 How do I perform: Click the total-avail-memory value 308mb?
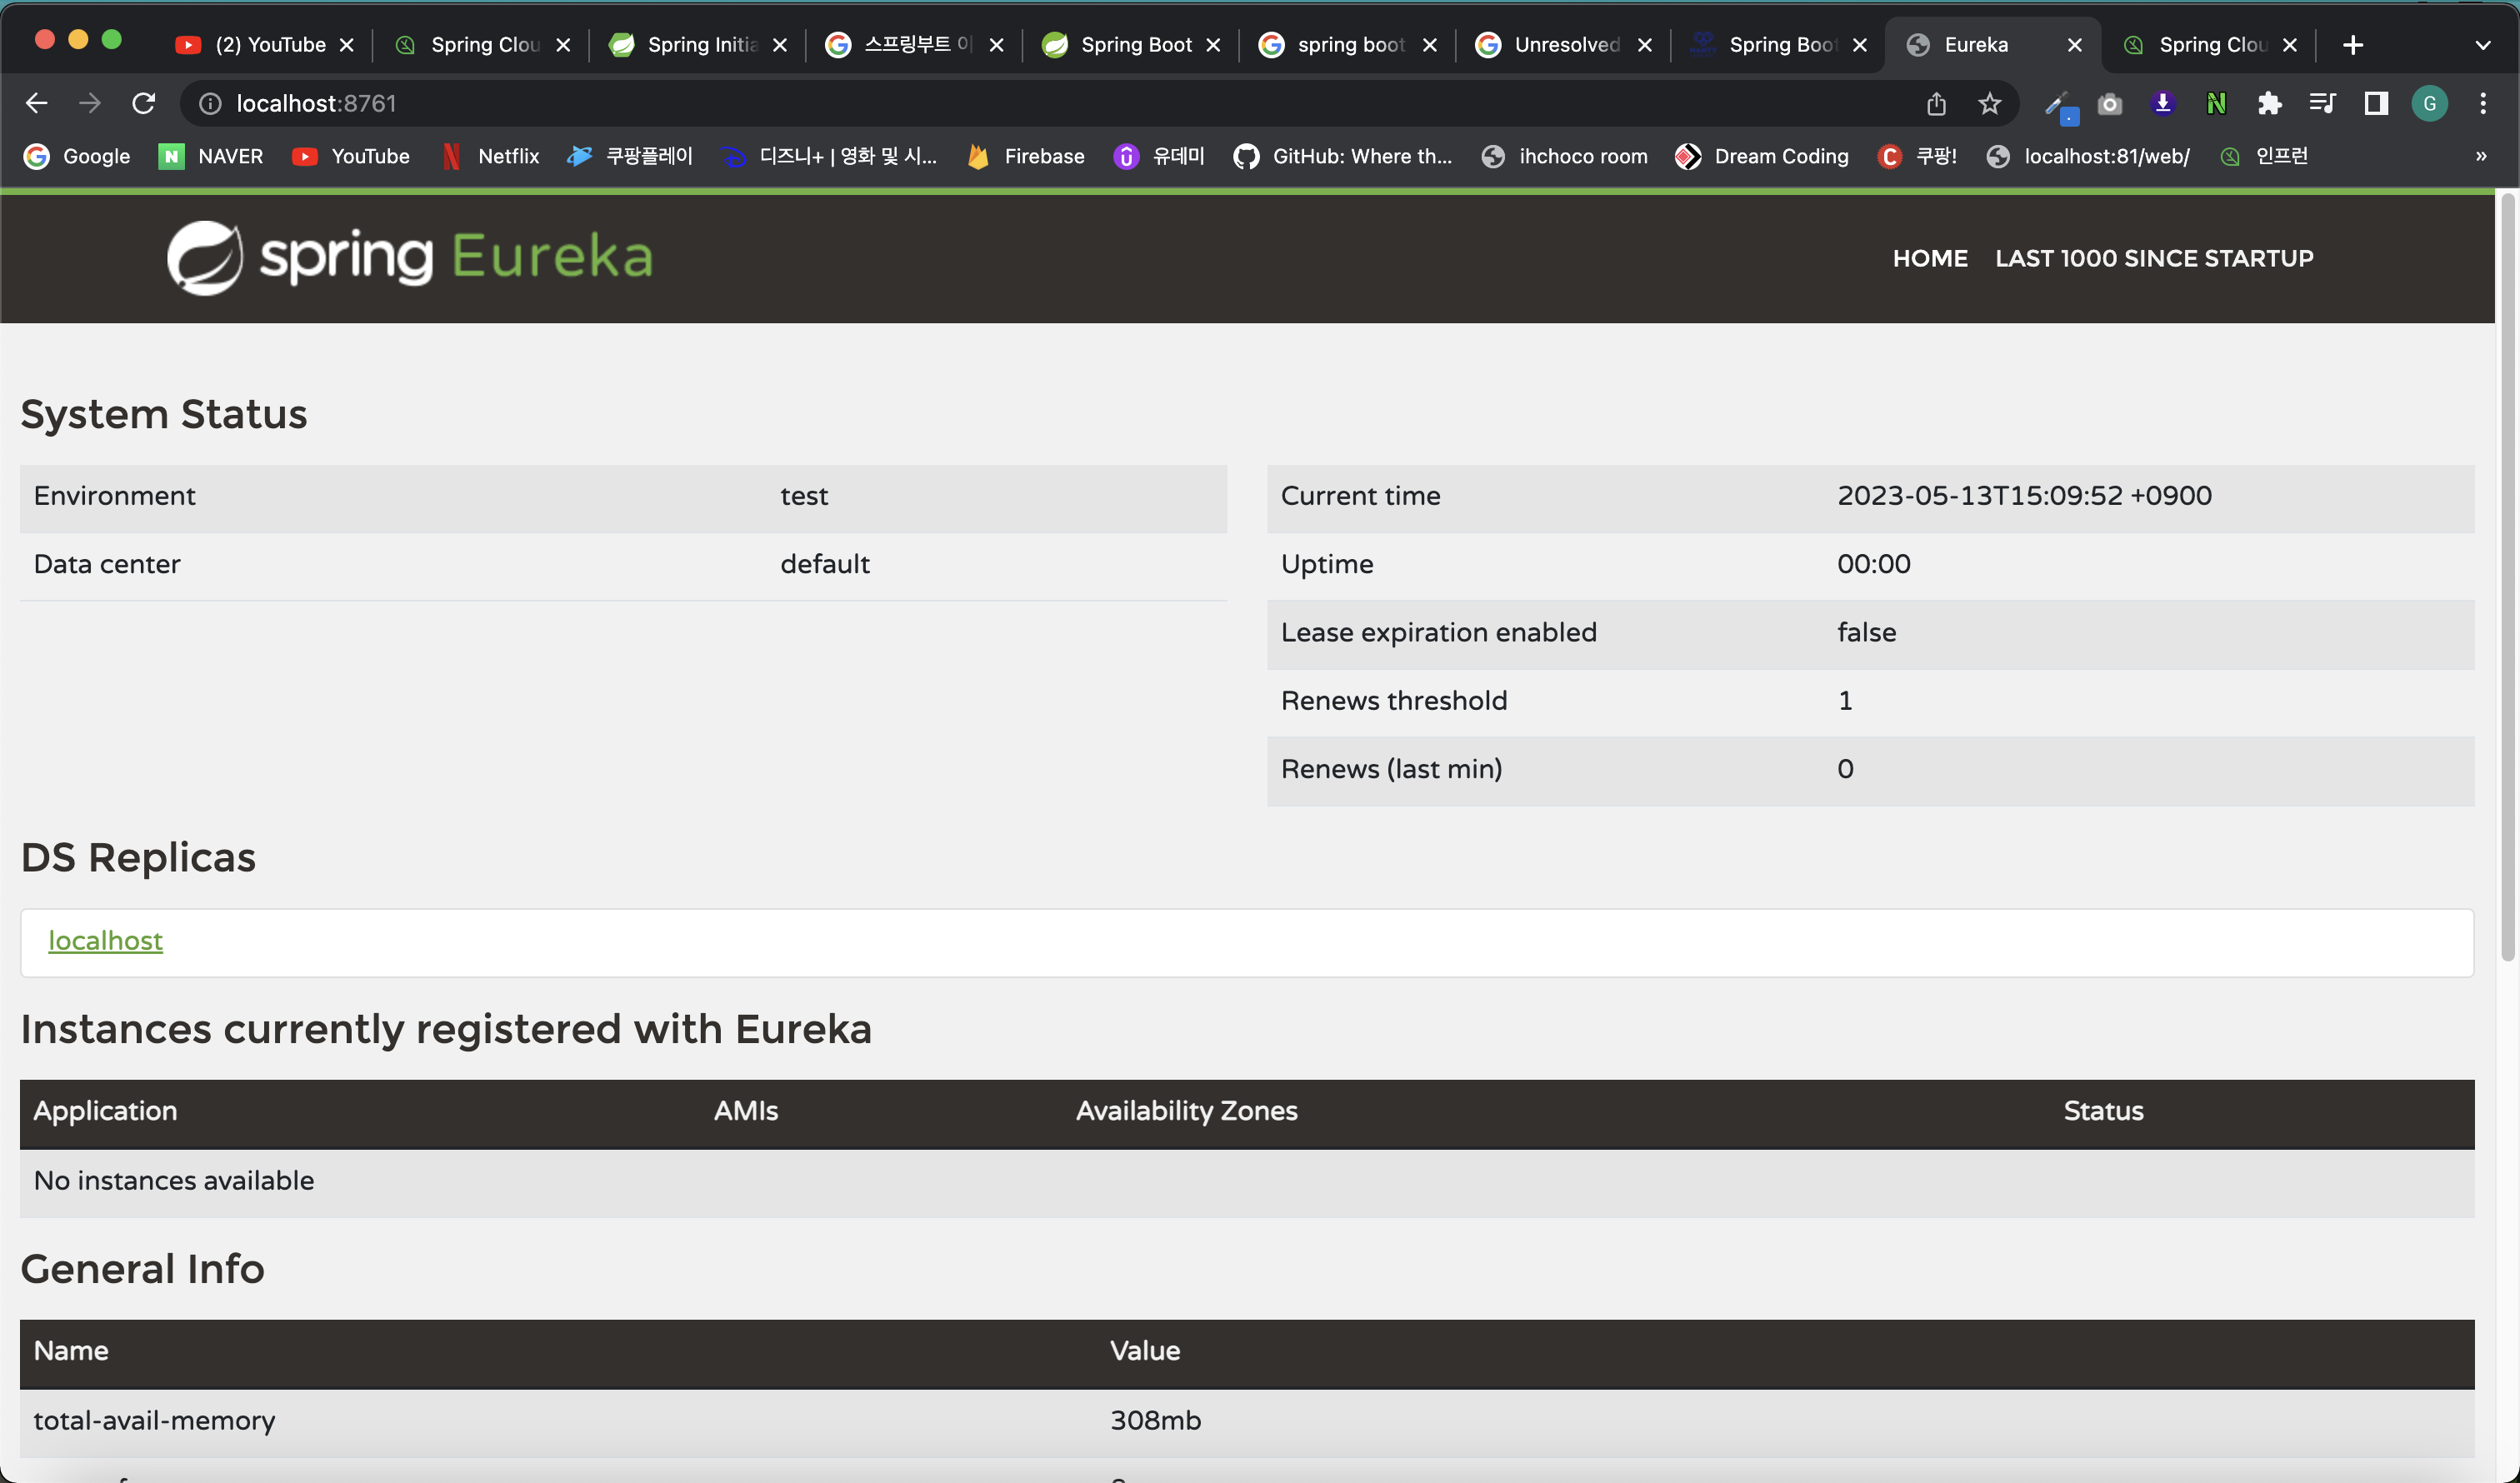(x=1155, y=1420)
